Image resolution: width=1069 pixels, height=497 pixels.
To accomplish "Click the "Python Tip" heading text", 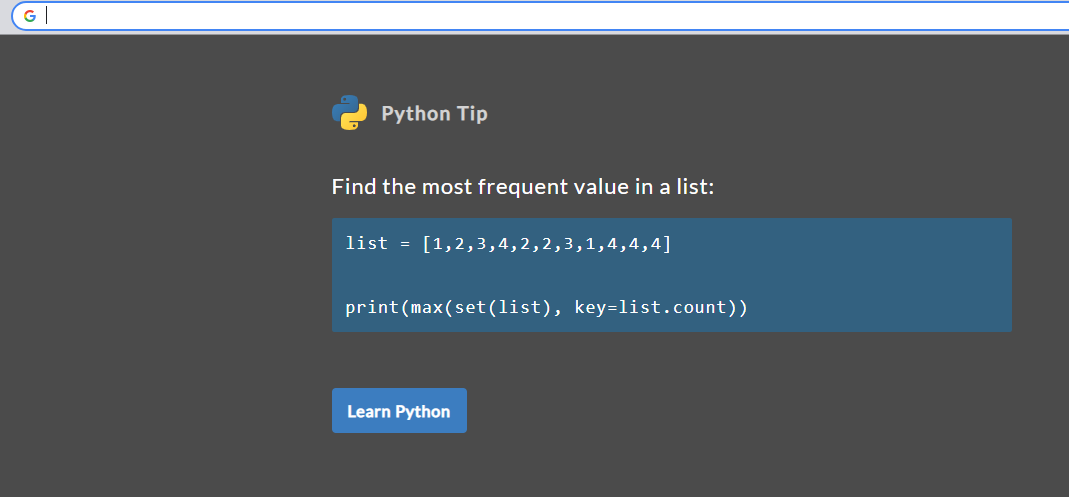I will click(x=434, y=114).
